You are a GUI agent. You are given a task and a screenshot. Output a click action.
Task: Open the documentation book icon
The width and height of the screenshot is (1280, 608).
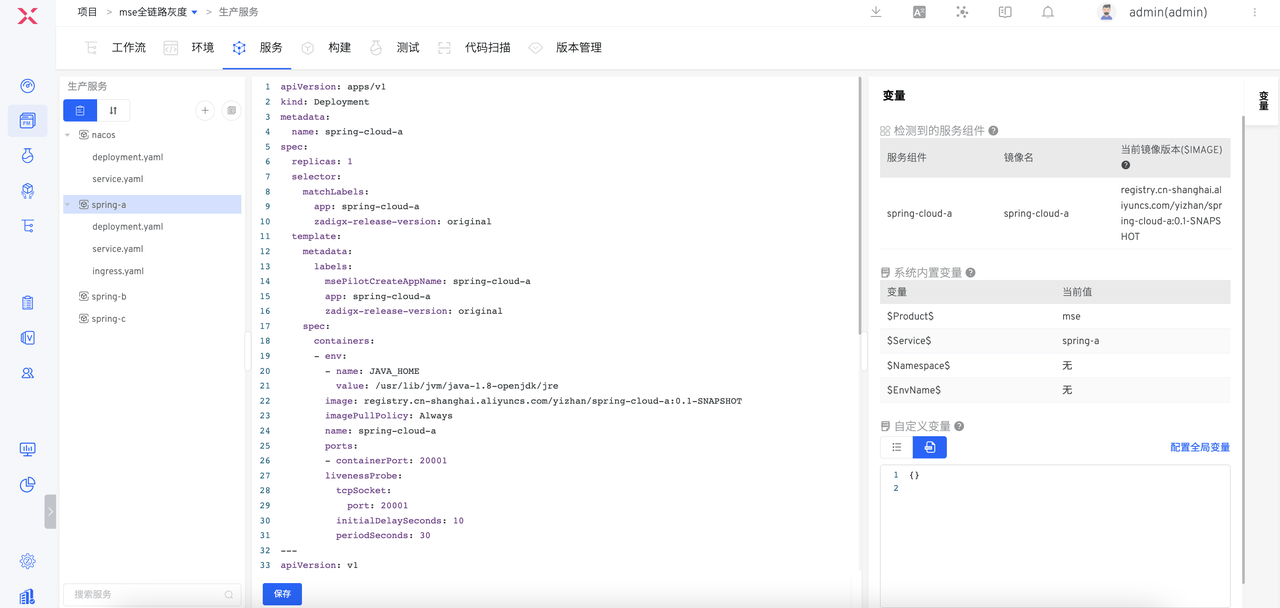[1005, 12]
